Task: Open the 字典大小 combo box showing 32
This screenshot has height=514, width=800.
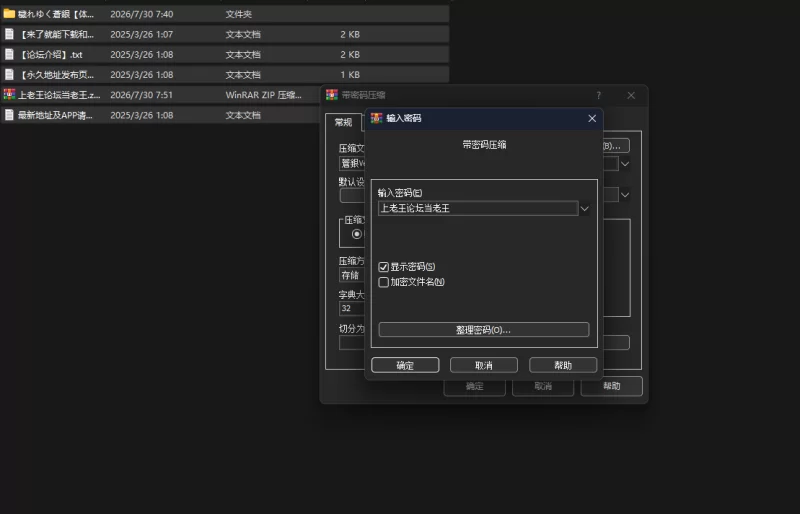Action: pyautogui.click(x=353, y=308)
